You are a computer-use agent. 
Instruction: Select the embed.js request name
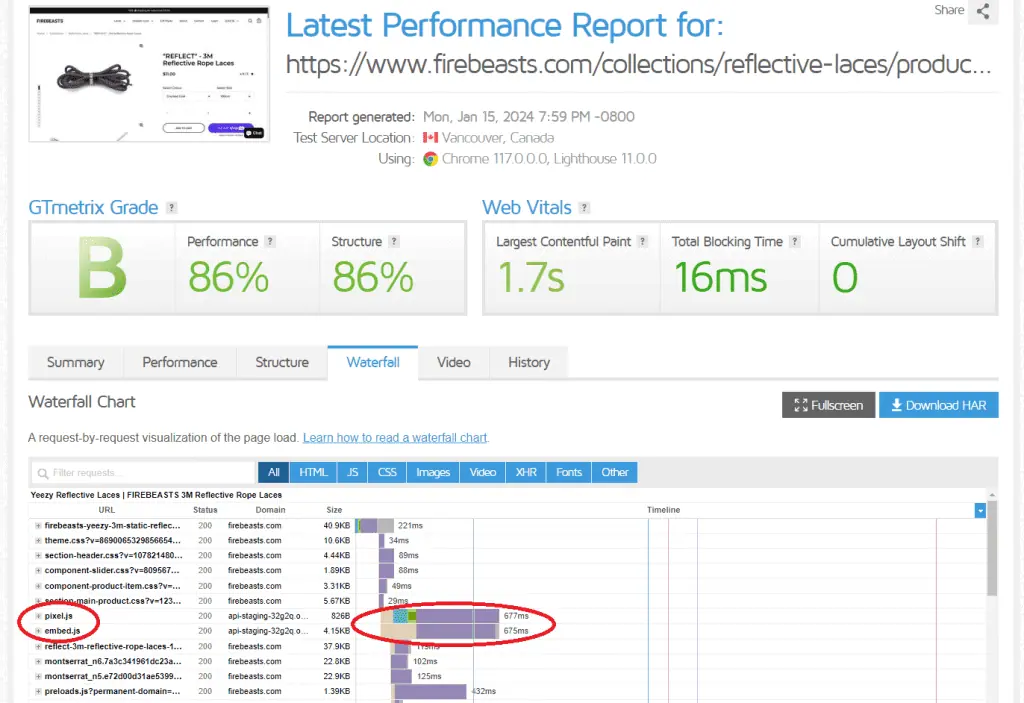tap(63, 631)
